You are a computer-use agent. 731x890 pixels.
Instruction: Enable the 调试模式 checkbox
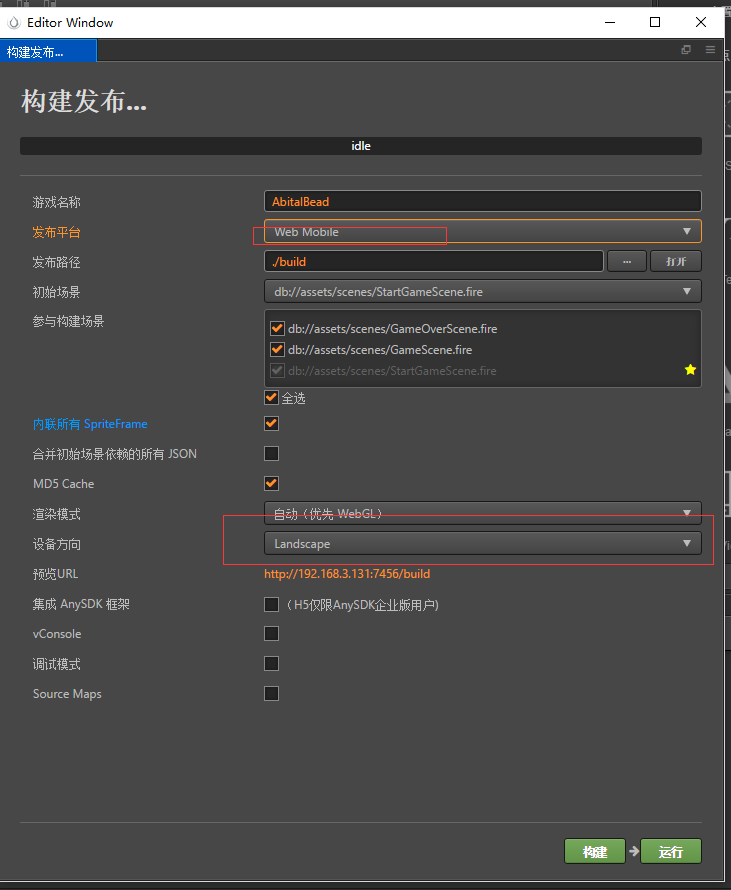tap(271, 664)
